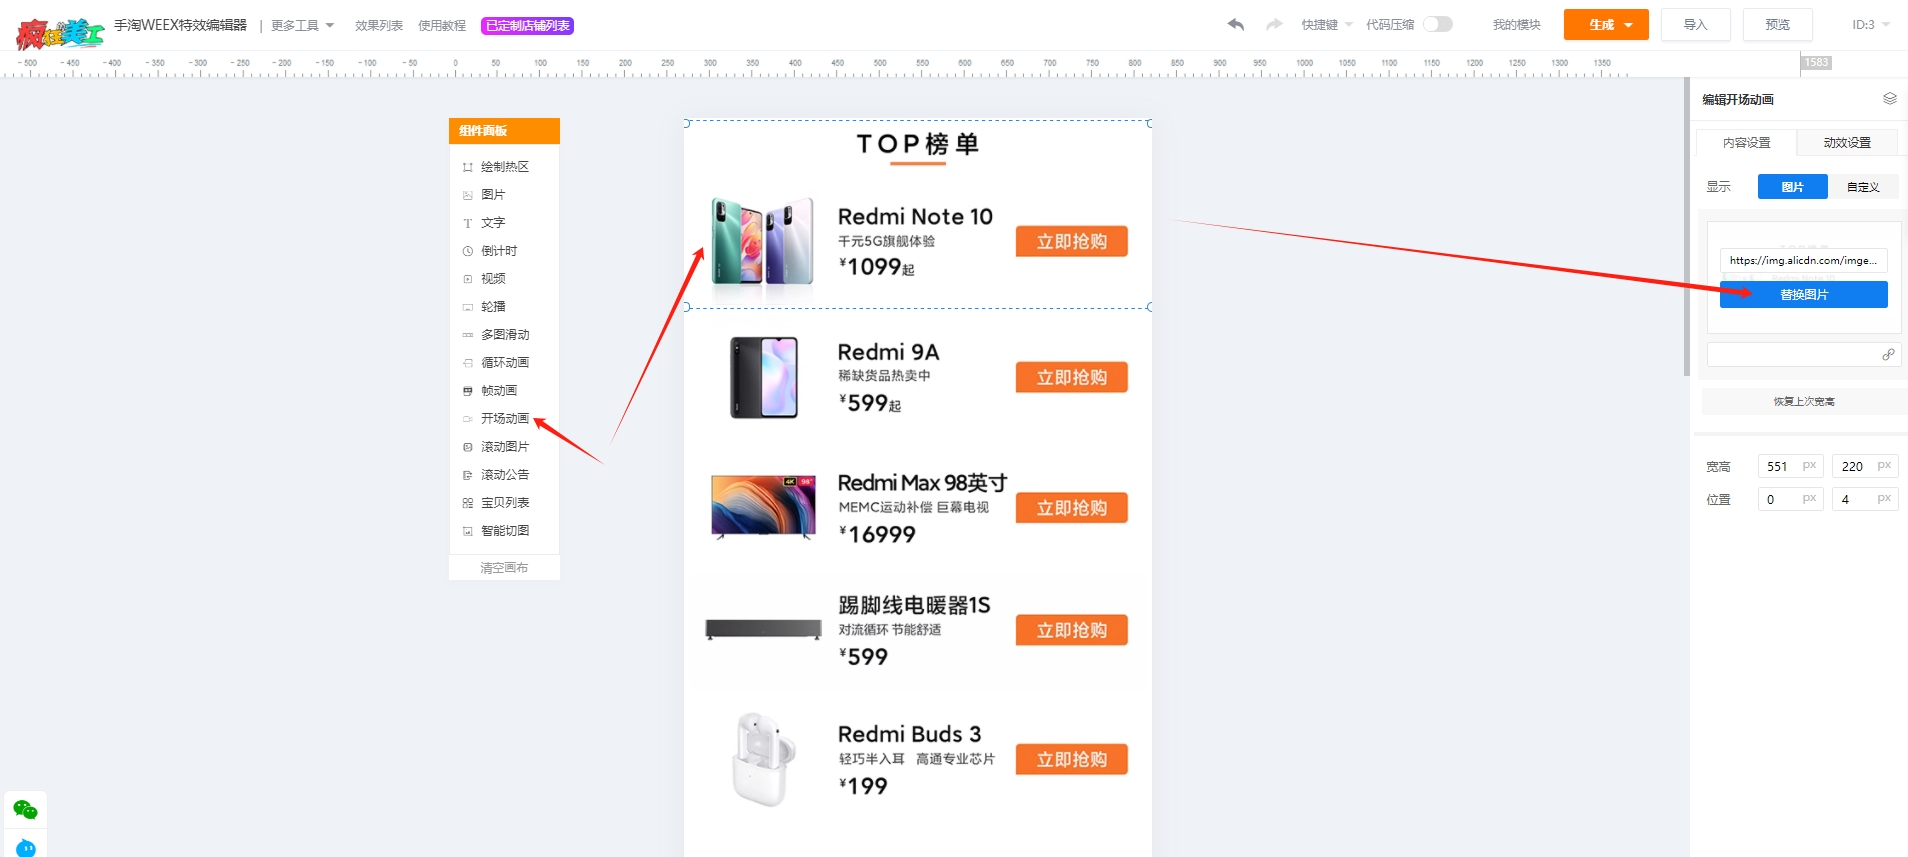This screenshot has width=1908, height=857.
Task: Click the Redmi Buds 3 立即抢购 button
Action: tap(1072, 760)
